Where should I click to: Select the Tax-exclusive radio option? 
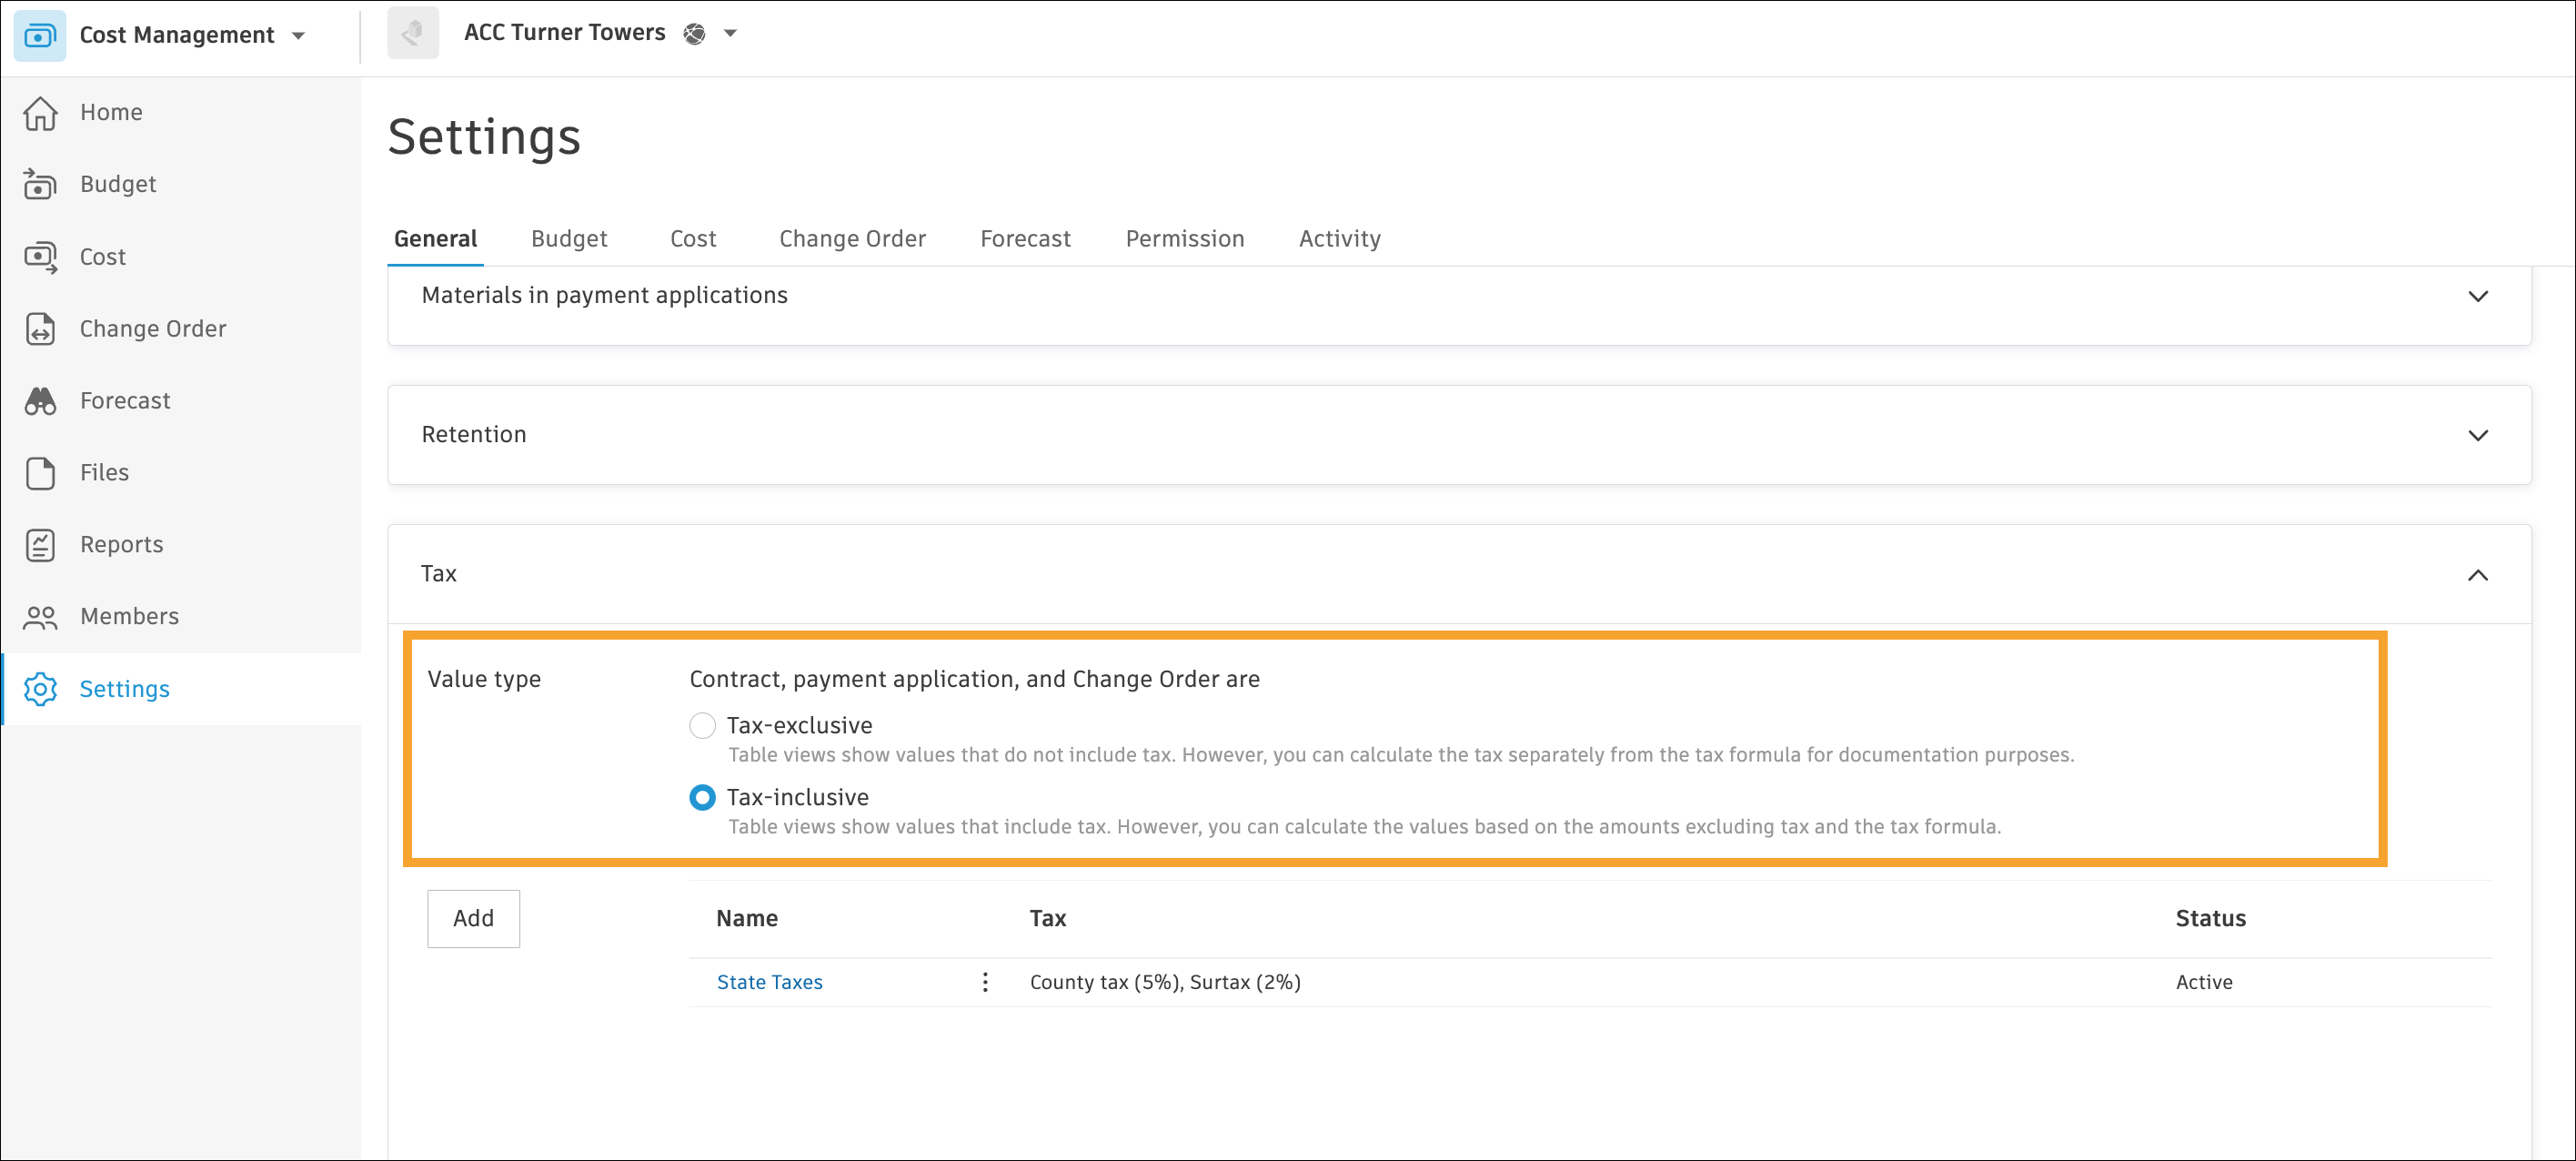(x=702, y=725)
